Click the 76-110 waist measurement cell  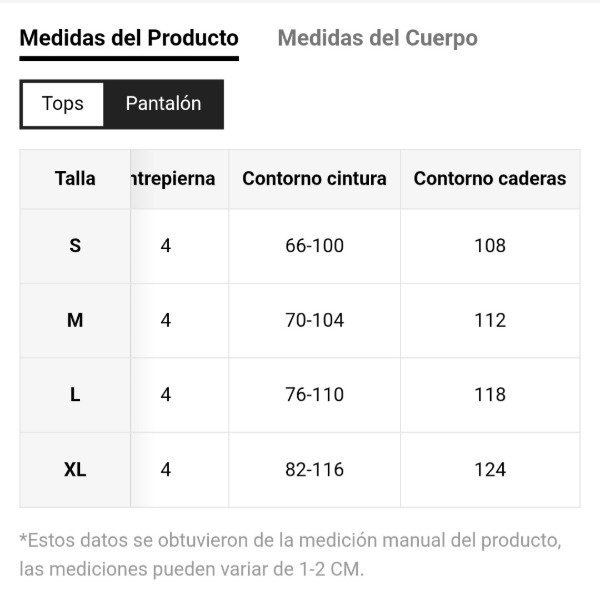point(314,395)
